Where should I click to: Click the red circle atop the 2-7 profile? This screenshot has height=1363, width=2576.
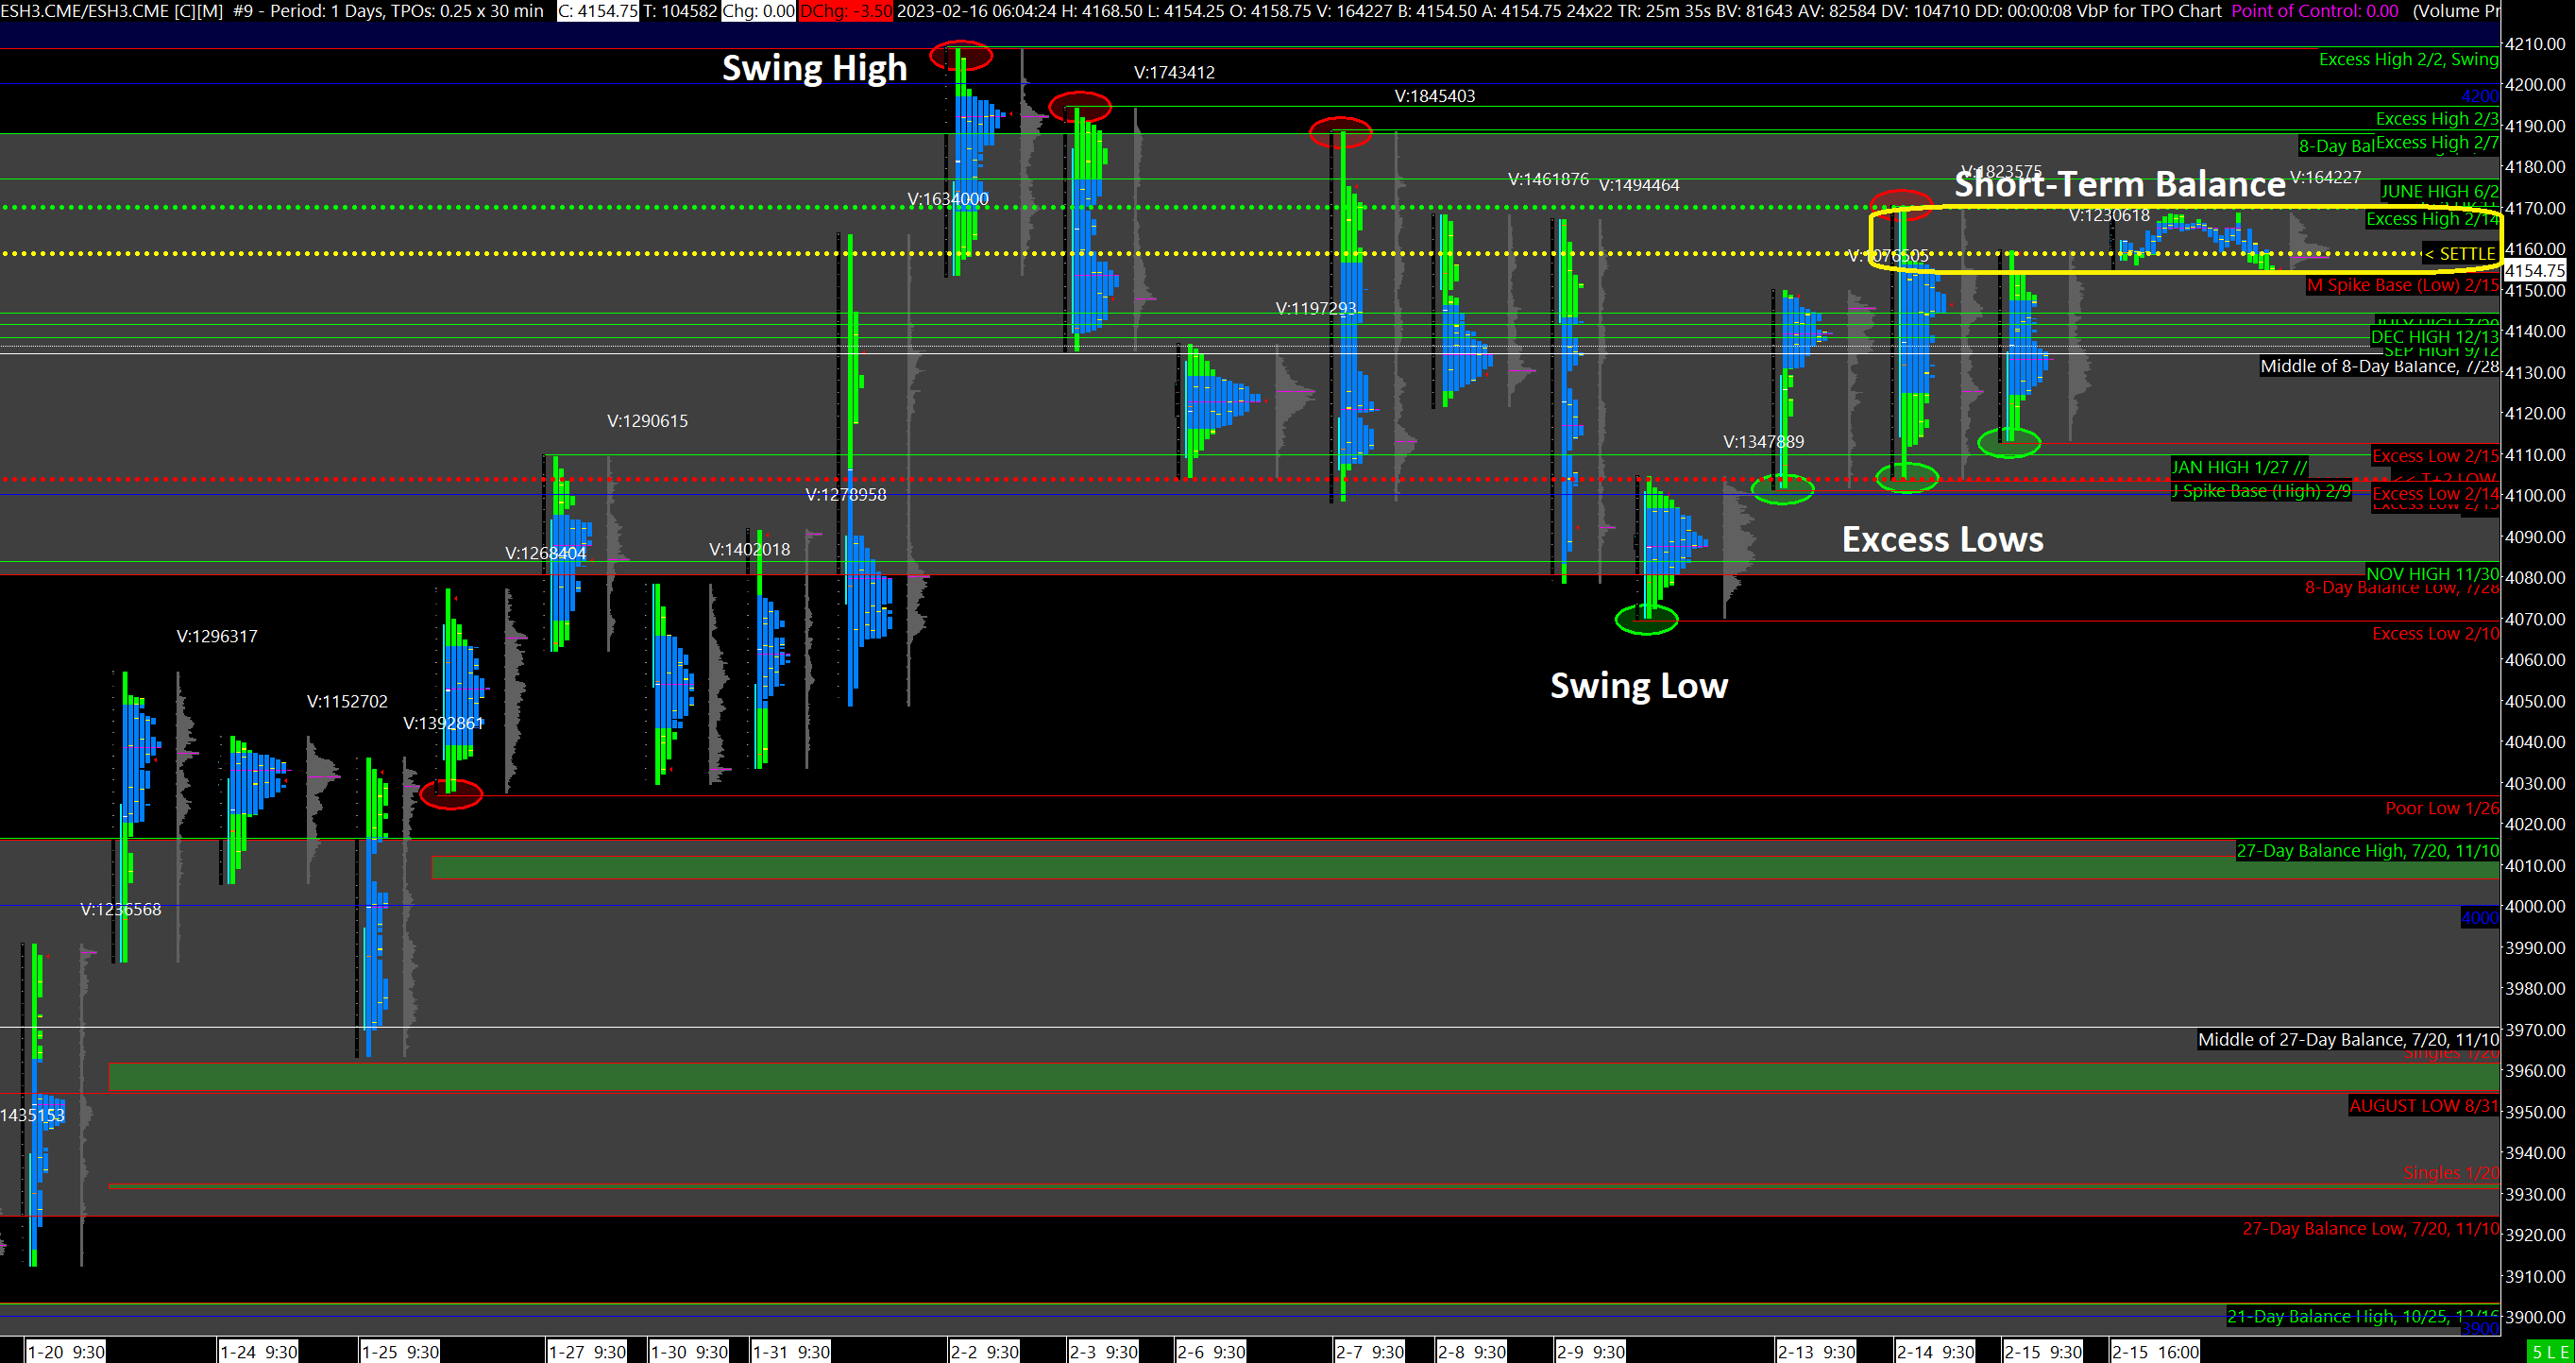(x=1340, y=131)
